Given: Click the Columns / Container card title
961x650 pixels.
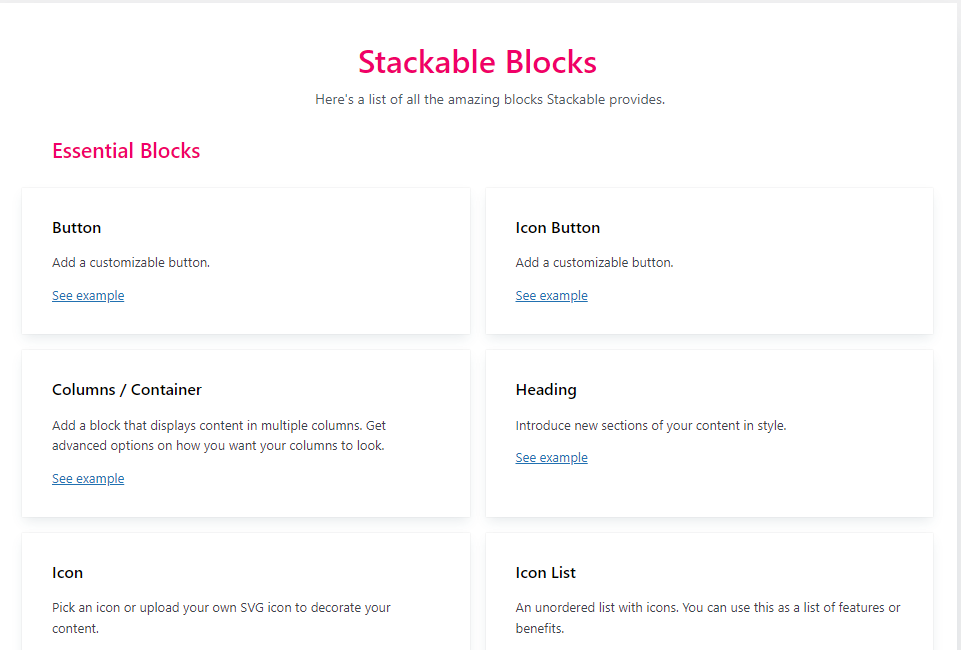Looking at the screenshot, I should coord(127,390).
